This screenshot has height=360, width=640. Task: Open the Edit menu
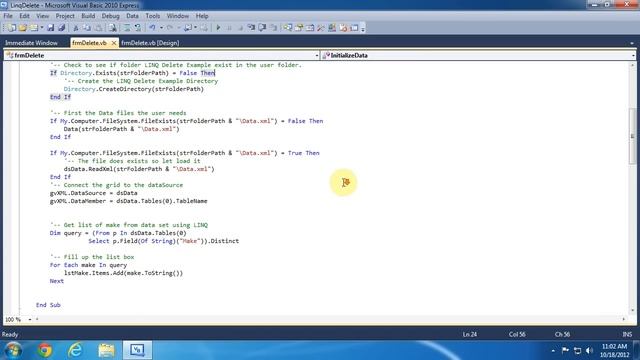[x=24, y=16]
